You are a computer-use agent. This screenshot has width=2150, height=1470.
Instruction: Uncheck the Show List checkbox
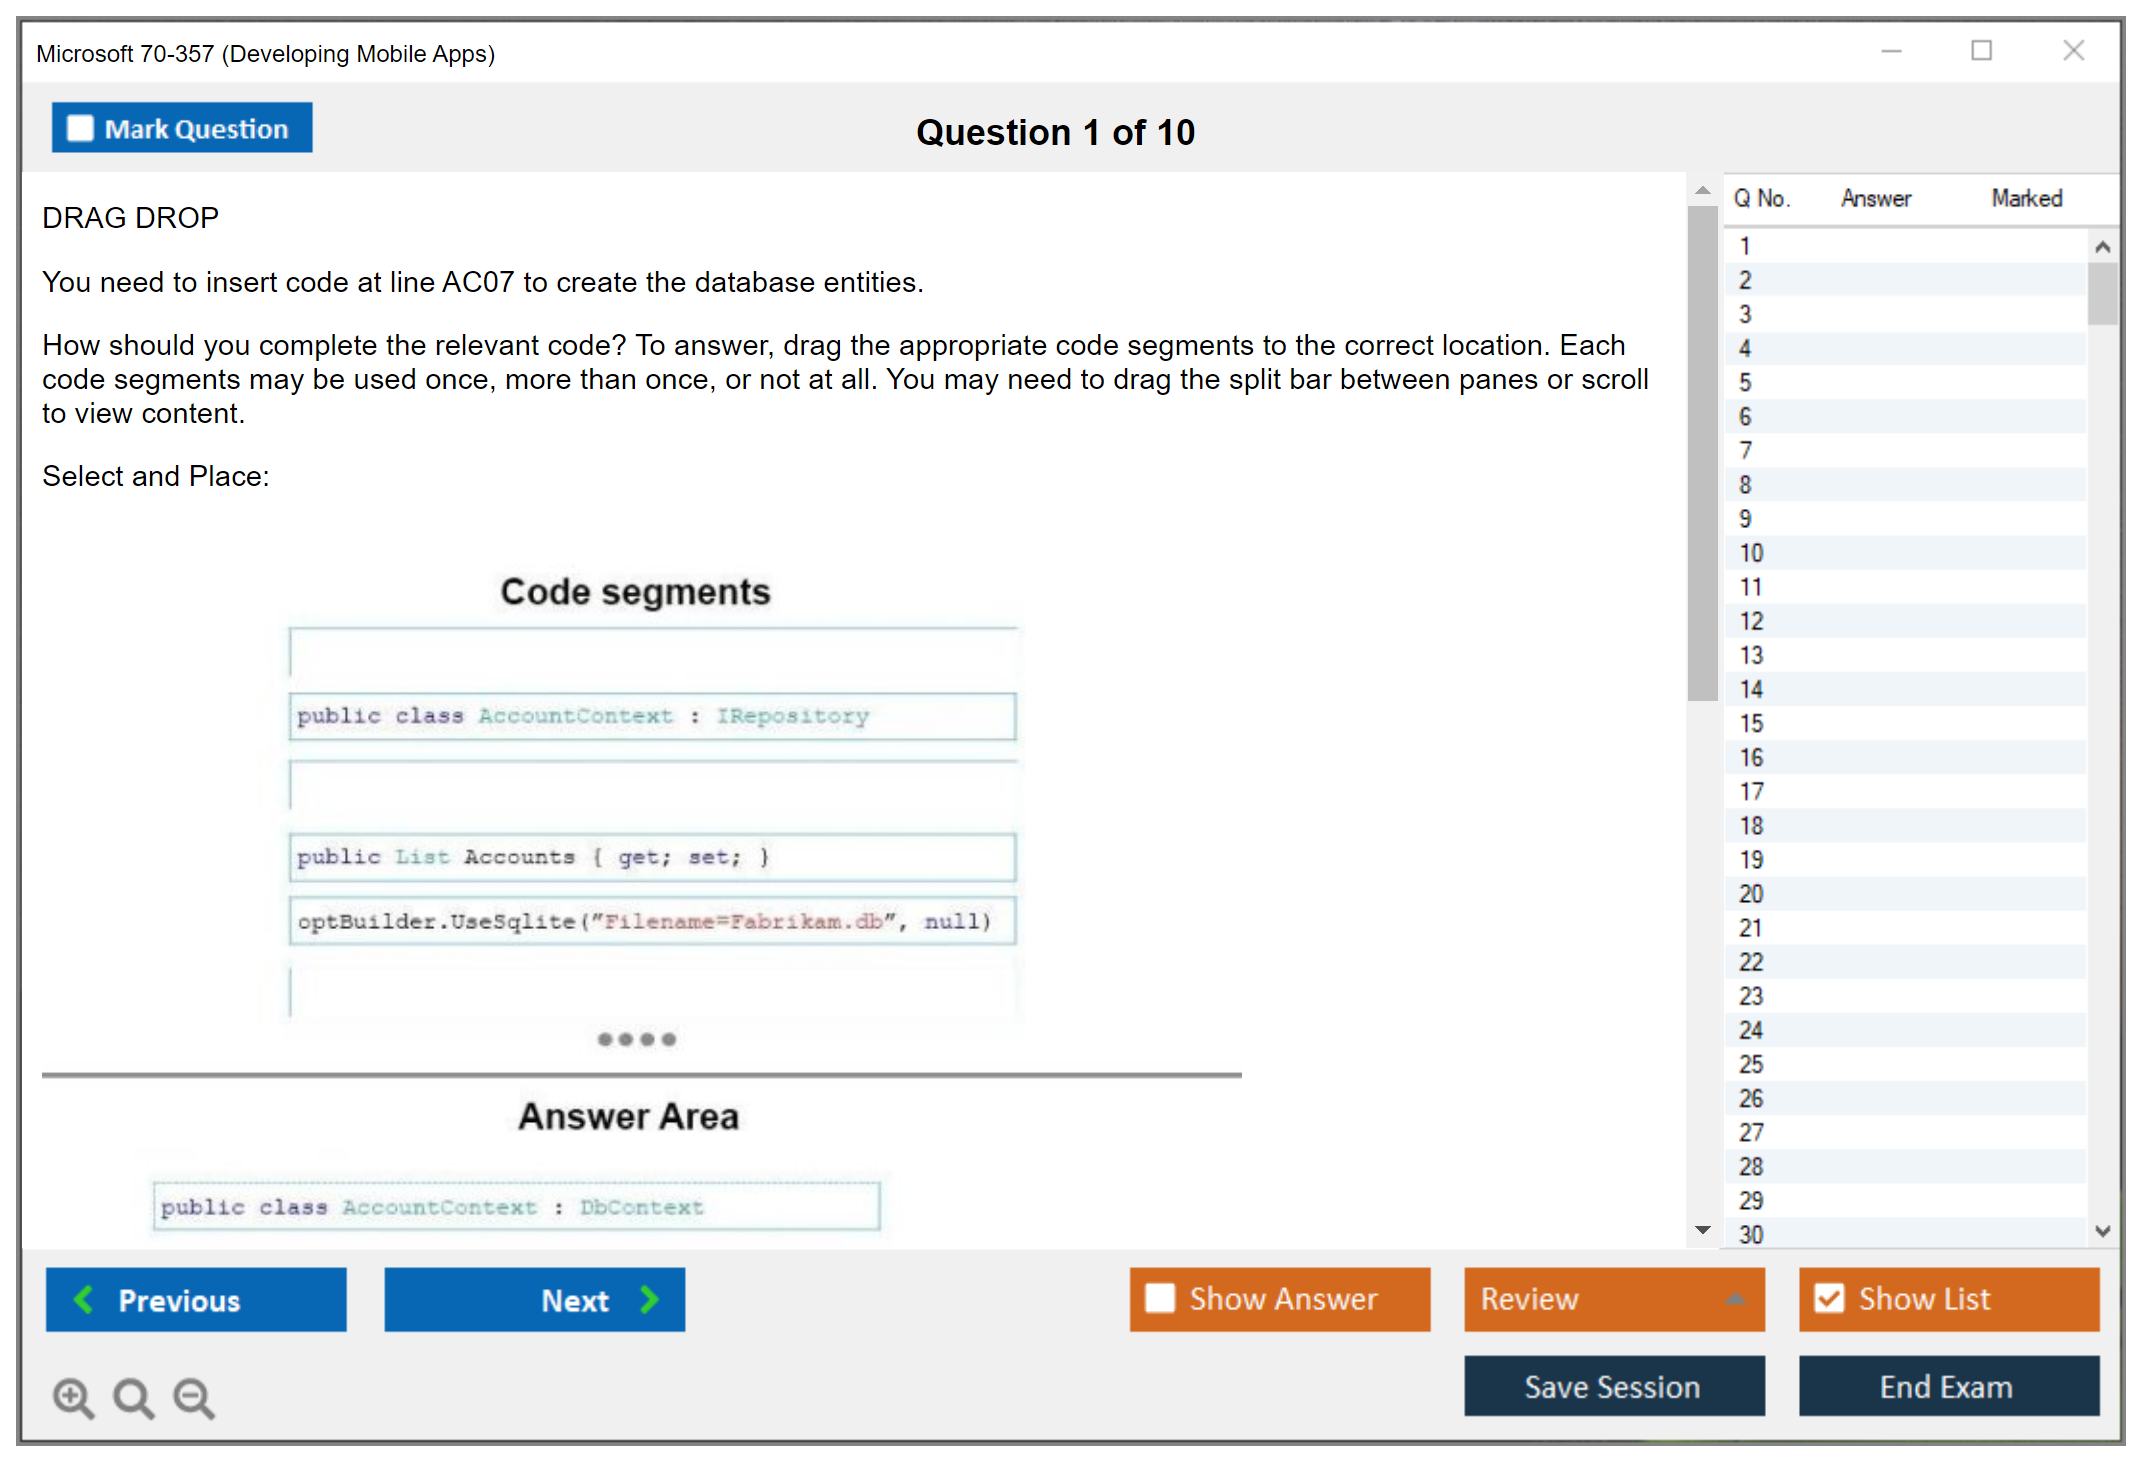click(1829, 1298)
